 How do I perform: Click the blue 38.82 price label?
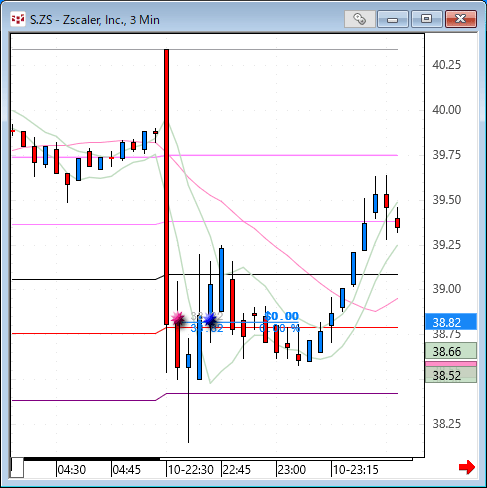[451, 322]
